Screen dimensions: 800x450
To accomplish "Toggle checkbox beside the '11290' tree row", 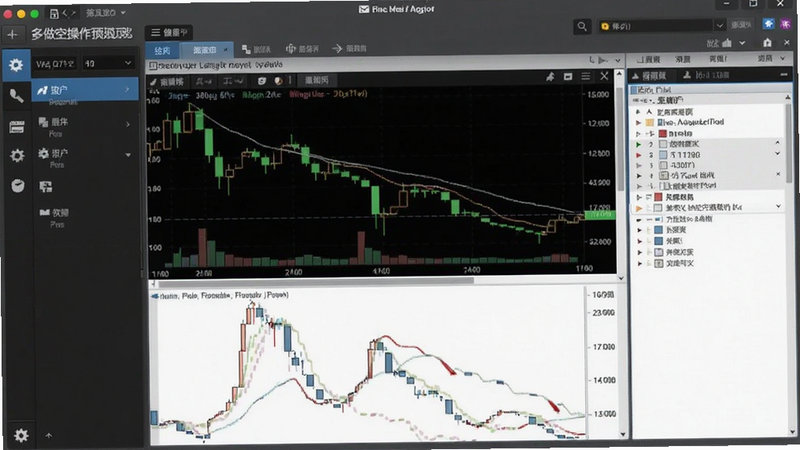I will tap(663, 155).
